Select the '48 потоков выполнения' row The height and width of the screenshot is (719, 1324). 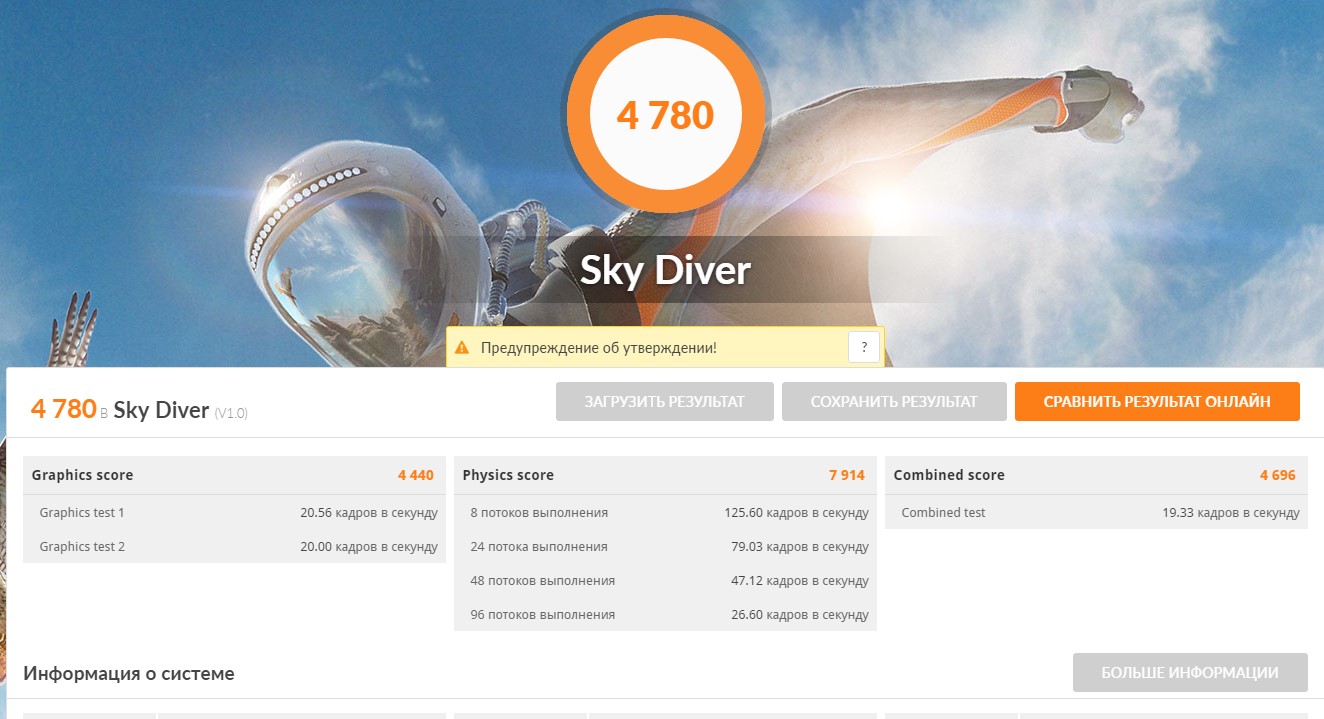[x=665, y=580]
